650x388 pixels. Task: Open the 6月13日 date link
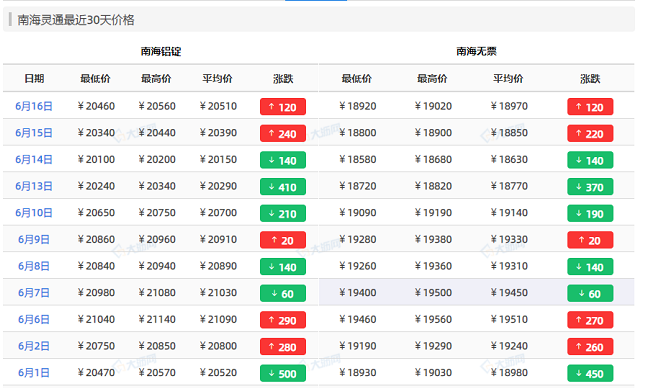pyautogui.click(x=34, y=186)
